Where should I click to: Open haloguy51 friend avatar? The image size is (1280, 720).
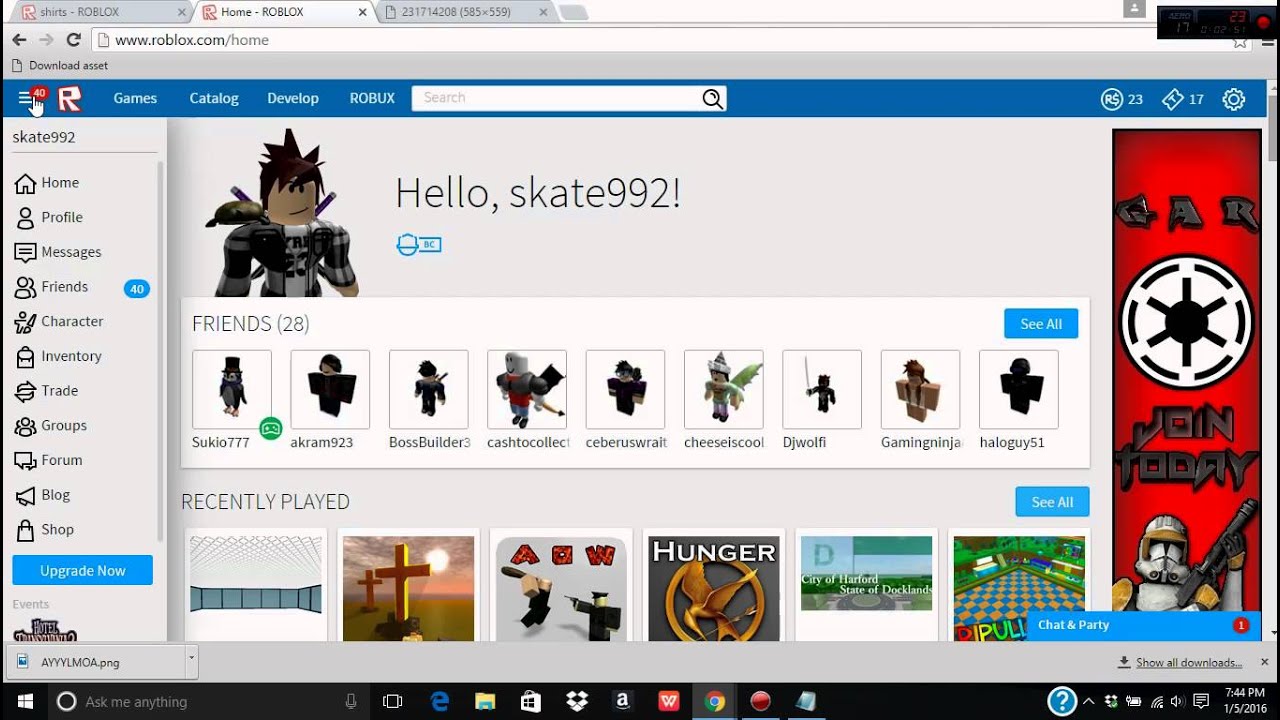[x=1019, y=390]
